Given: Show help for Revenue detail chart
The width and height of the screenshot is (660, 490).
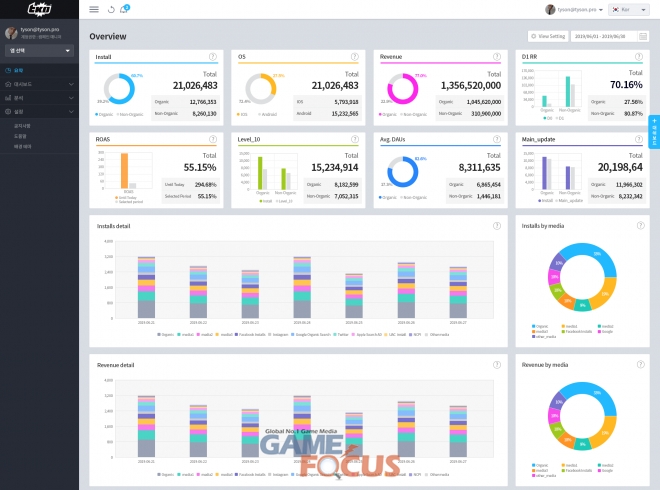Looking at the screenshot, I should [x=497, y=364].
